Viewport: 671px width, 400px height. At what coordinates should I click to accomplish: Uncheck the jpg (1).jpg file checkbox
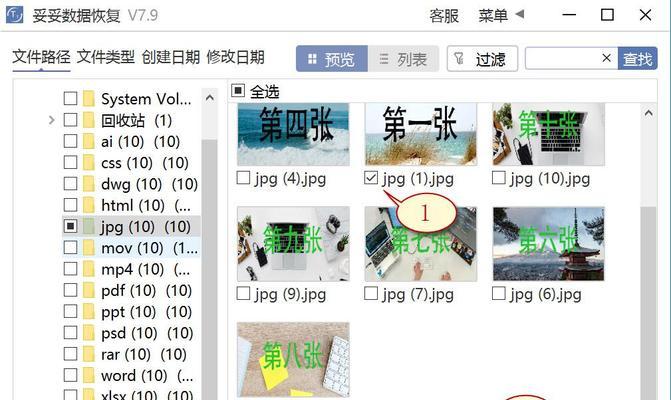tap(371, 178)
